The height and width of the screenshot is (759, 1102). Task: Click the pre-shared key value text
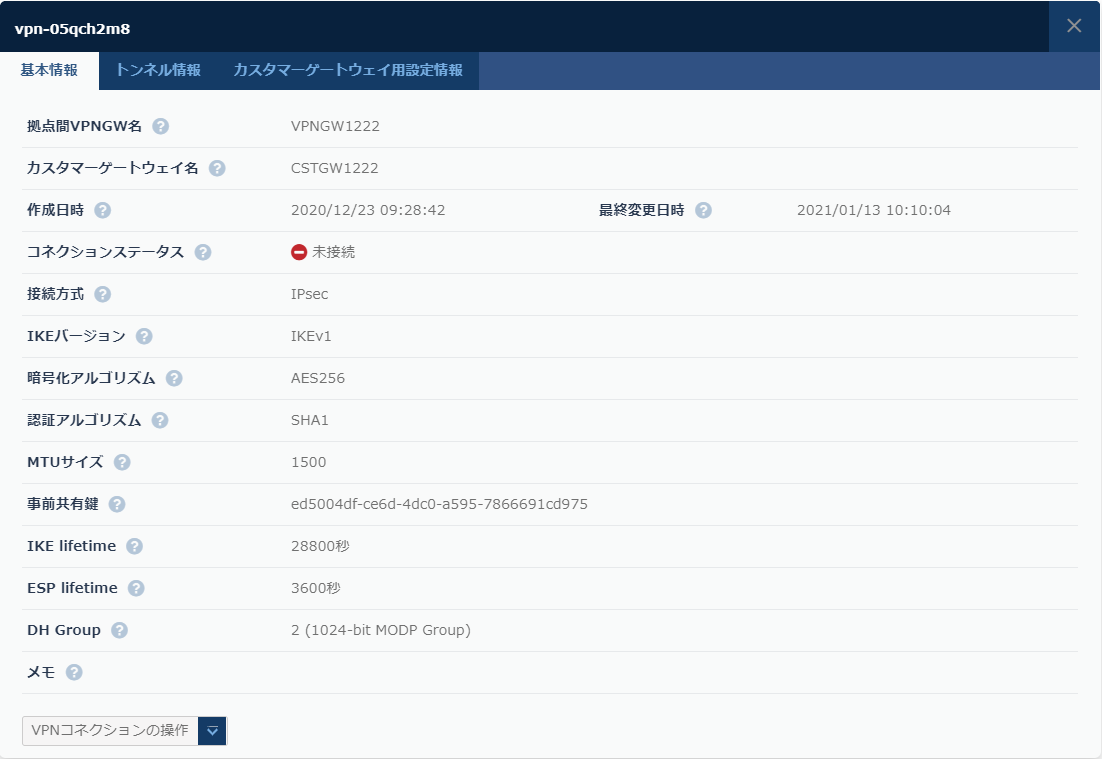(439, 504)
